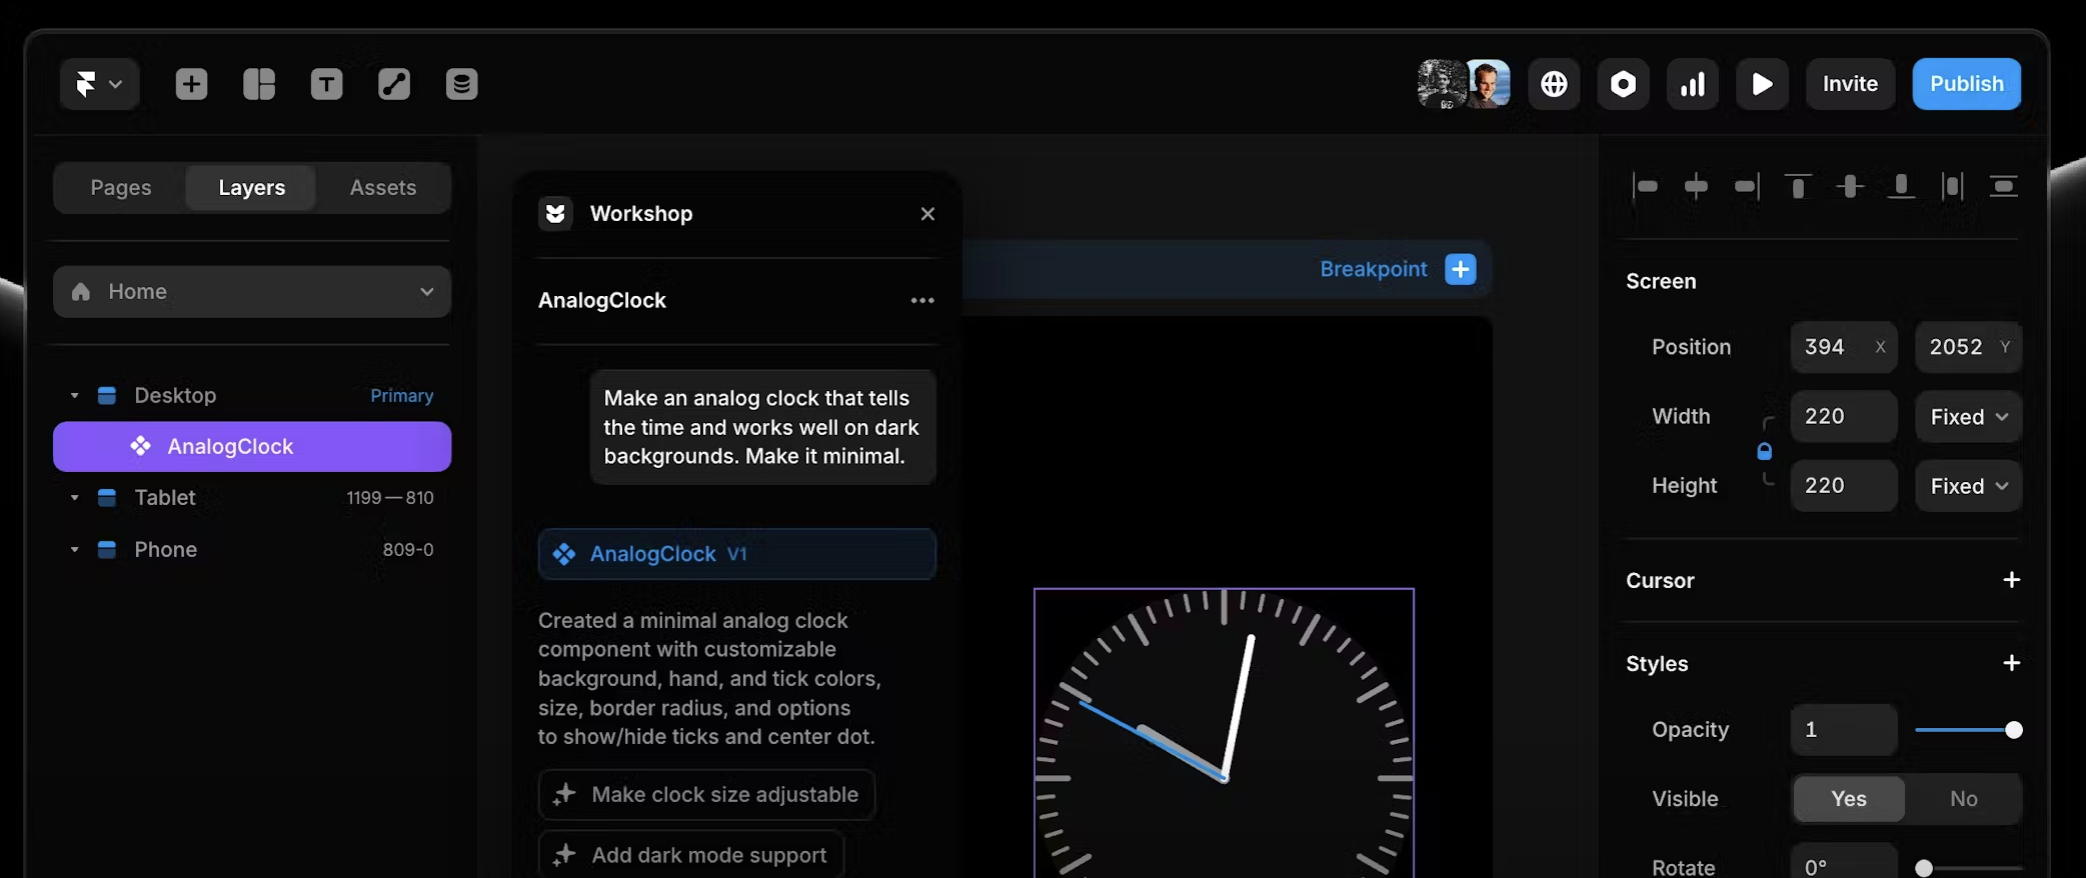Select the Layout tool icon
Viewport: 2086px width, 878px height.
[259, 84]
